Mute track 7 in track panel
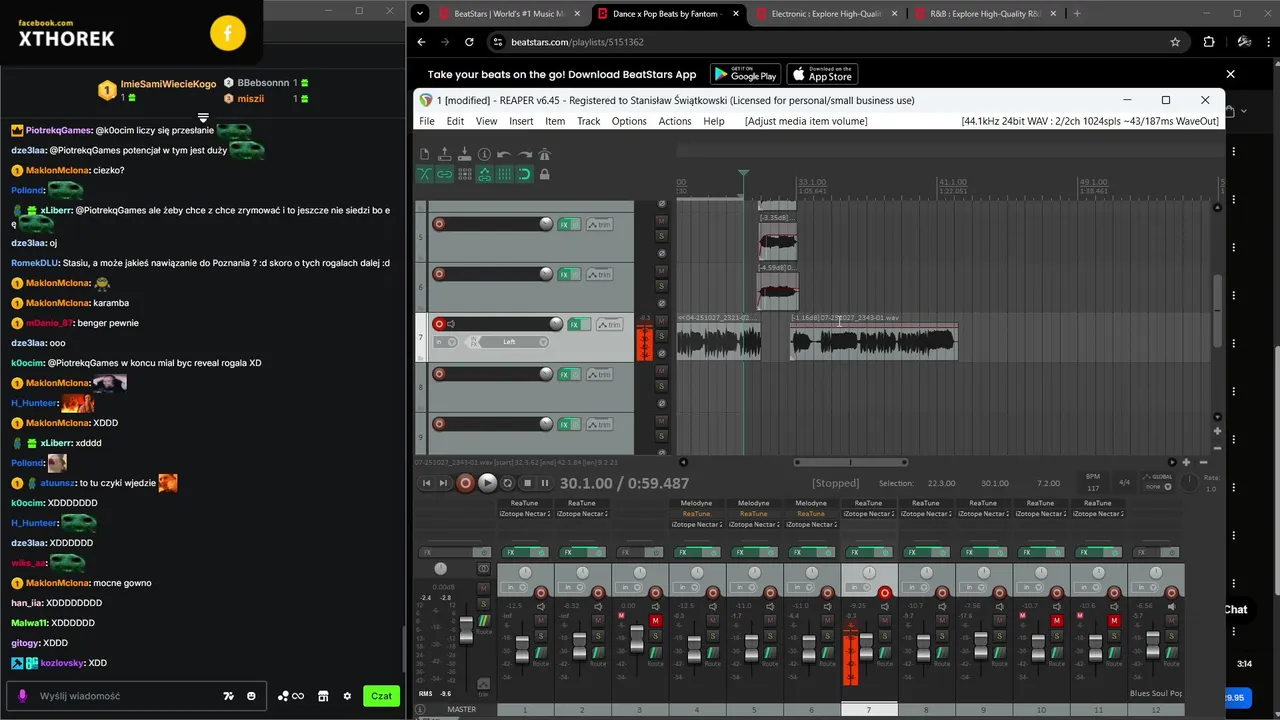 [x=661, y=320]
